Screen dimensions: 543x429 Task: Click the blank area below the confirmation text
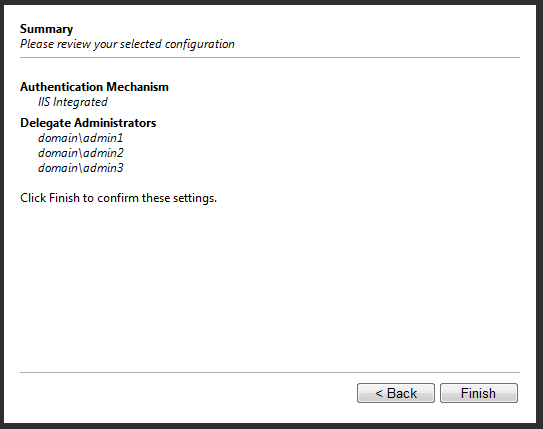click(x=270, y=287)
